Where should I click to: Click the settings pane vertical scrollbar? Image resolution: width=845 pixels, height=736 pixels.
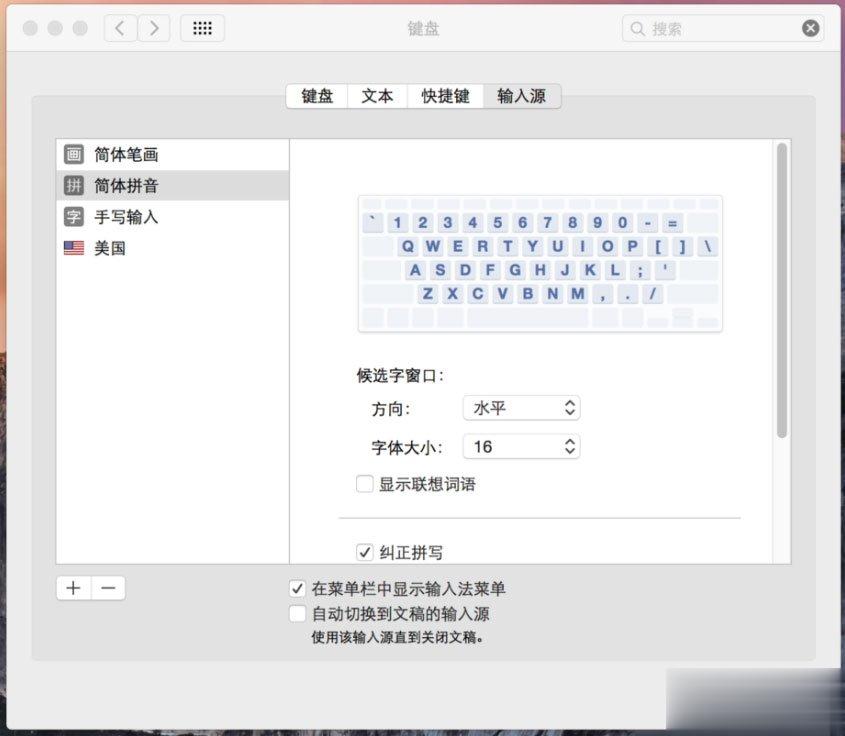[x=782, y=291]
